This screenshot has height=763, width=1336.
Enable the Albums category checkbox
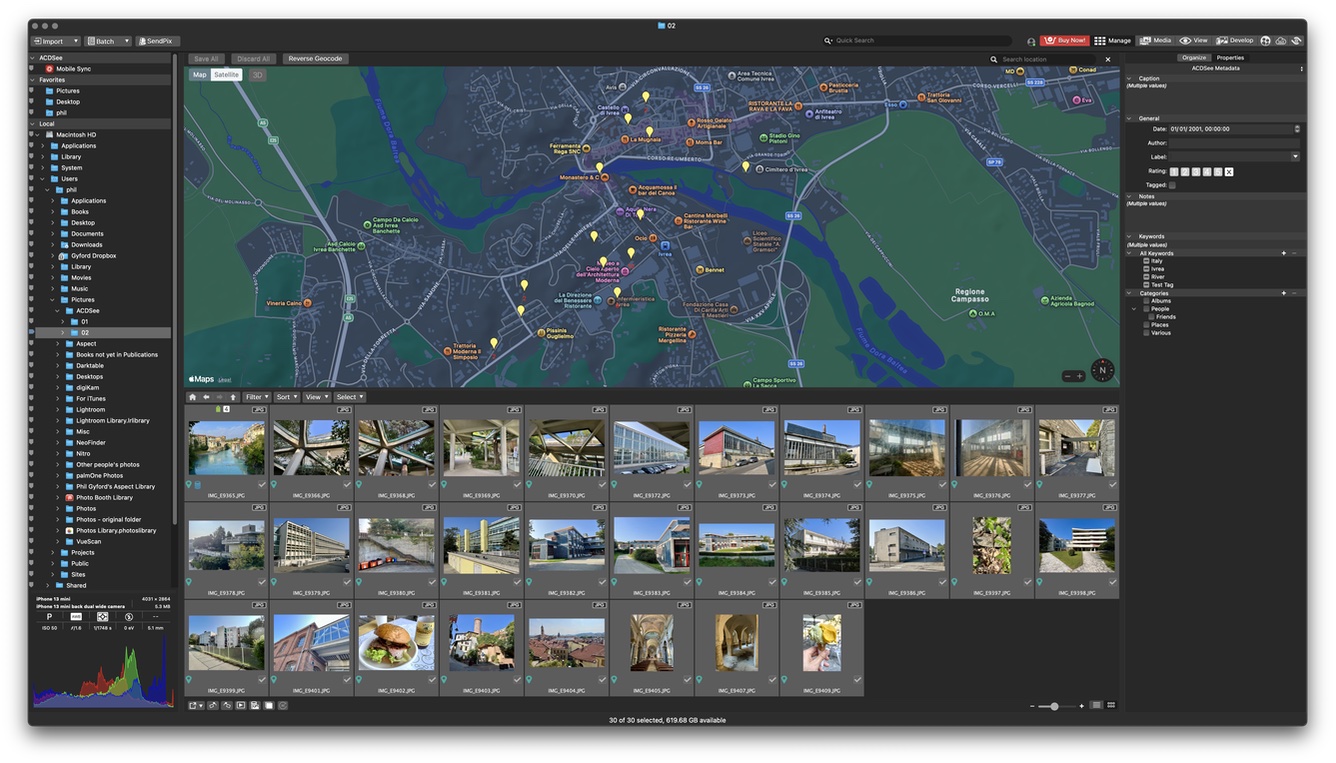tap(1146, 301)
